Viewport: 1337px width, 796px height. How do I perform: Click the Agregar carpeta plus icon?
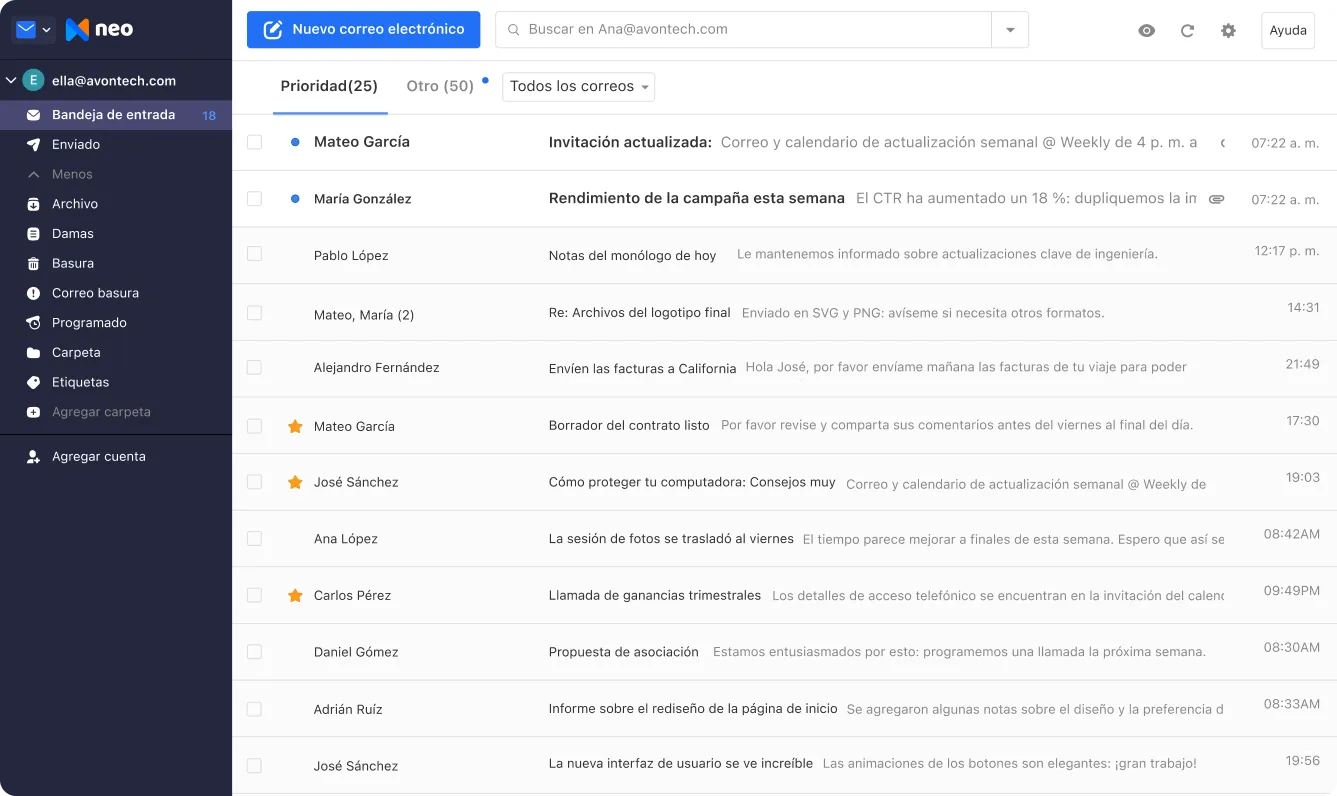[33, 412]
